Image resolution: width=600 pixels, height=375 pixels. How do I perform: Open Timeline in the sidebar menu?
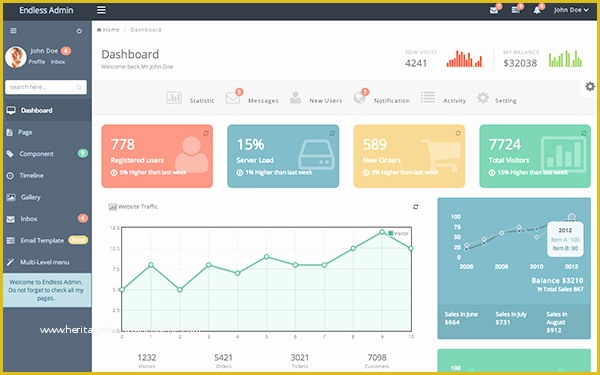[x=47, y=176]
